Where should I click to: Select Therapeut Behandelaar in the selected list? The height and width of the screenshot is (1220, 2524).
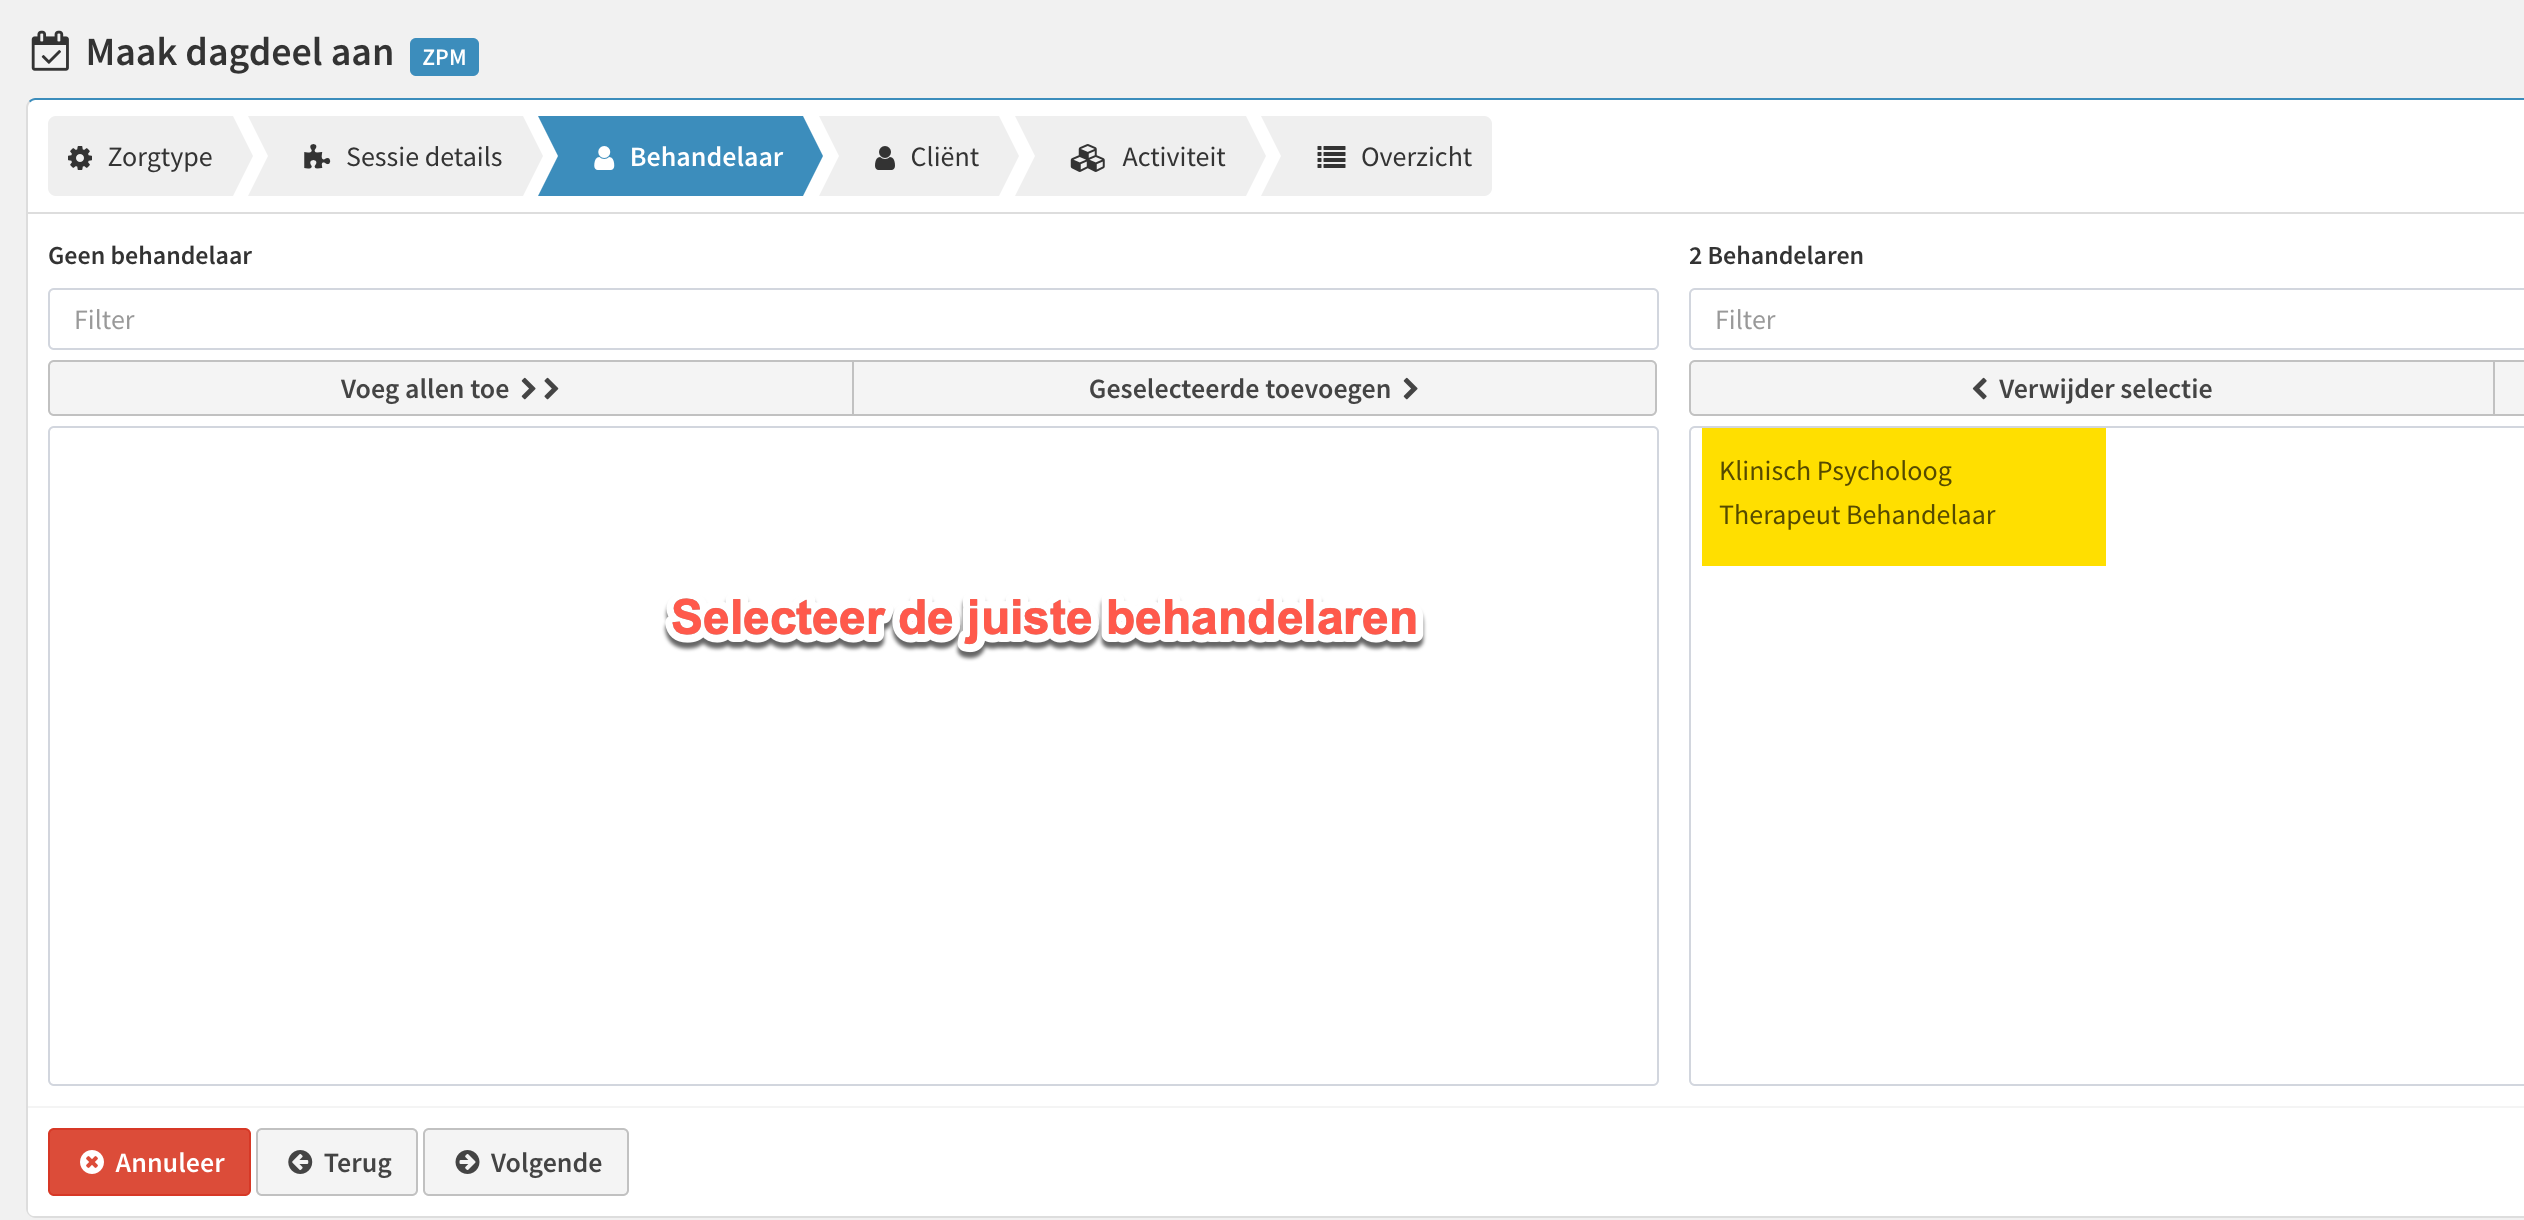(1857, 515)
